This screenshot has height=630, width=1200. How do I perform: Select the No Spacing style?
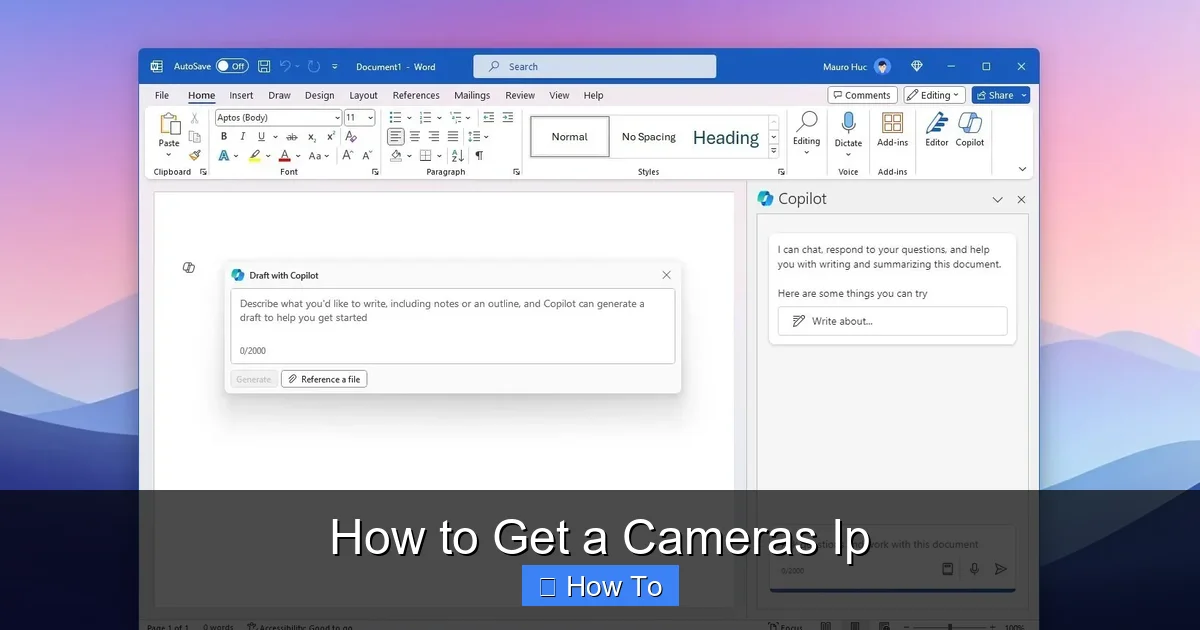pyautogui.click(x=649, y=137)
